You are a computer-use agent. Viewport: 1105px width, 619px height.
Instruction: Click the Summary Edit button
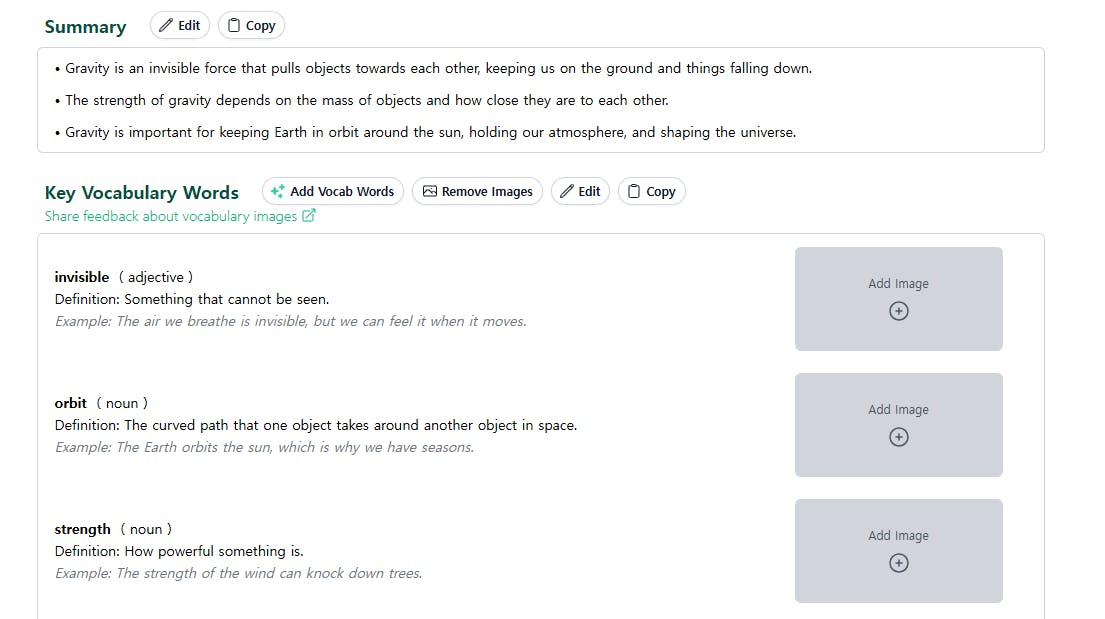click(180, 26)
